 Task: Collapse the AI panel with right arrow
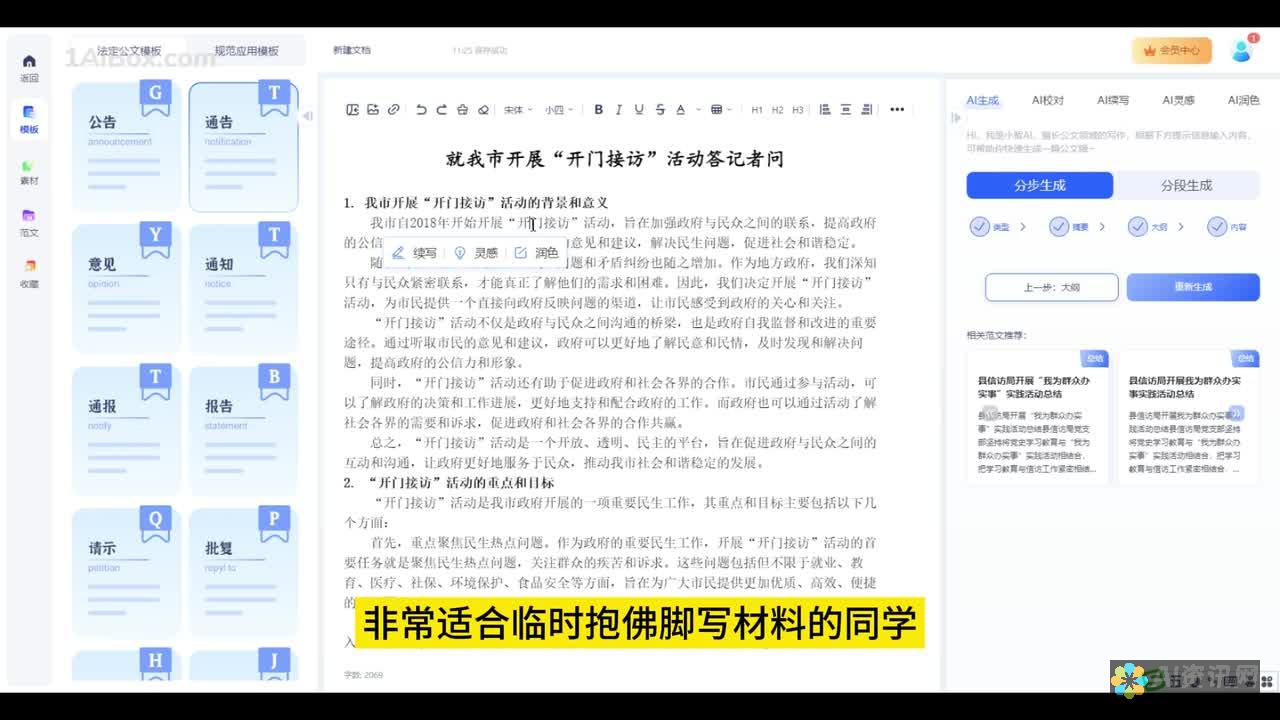(955, 117)
